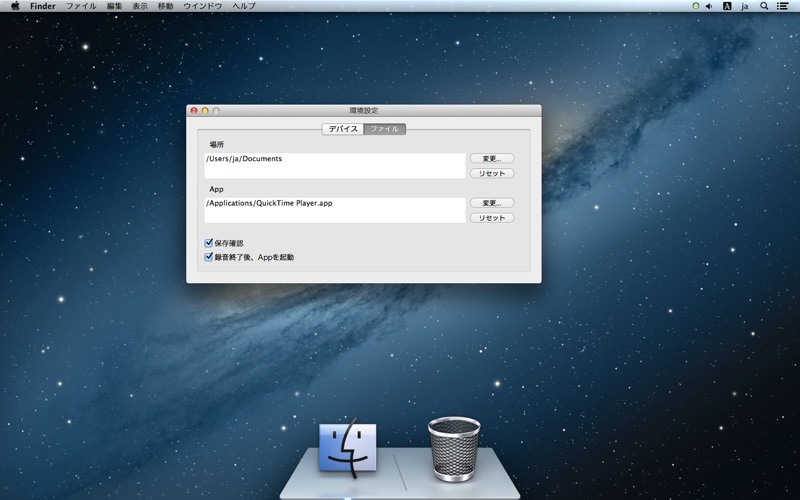Select the ファイル tab
Image resolution: width=800 pixels, height=500 pixels.
click(385, 129)
